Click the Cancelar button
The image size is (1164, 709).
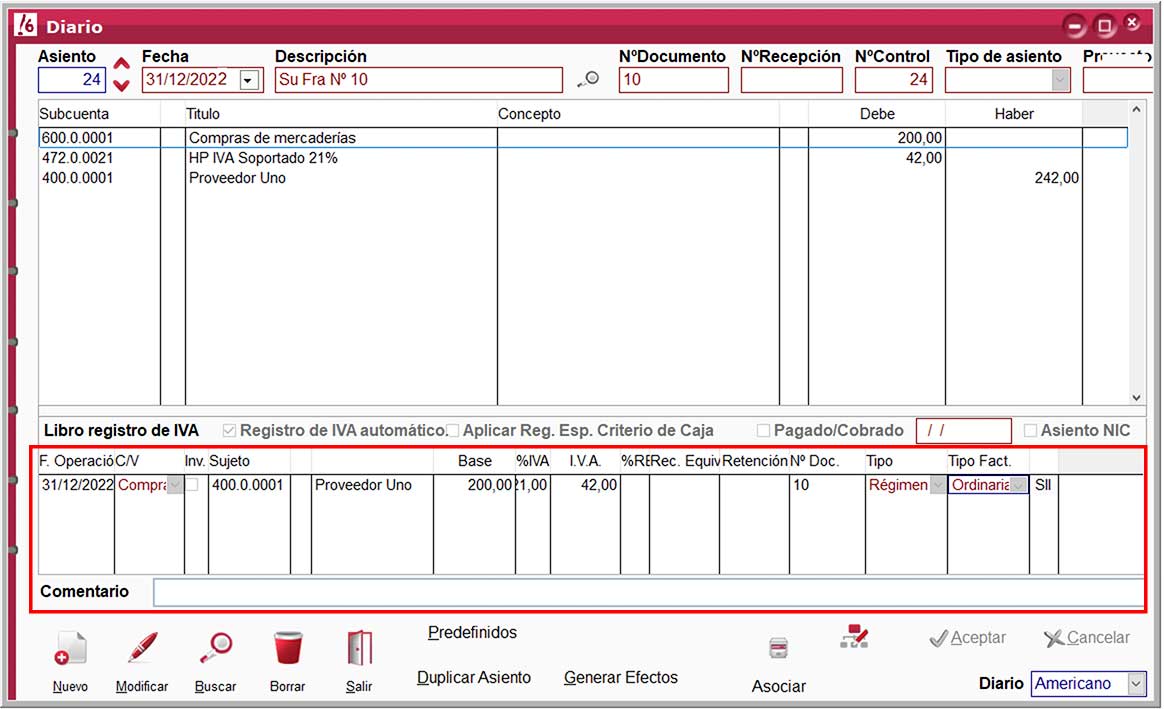[1087, 638]
